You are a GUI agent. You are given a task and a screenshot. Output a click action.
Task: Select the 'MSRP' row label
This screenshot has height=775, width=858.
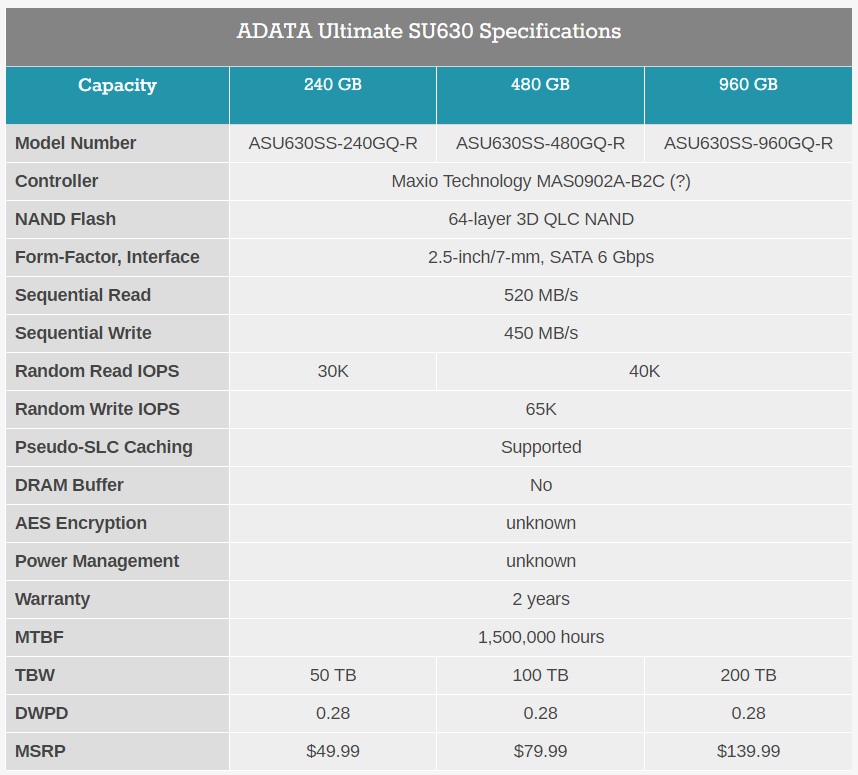click(x=40, y=751)
